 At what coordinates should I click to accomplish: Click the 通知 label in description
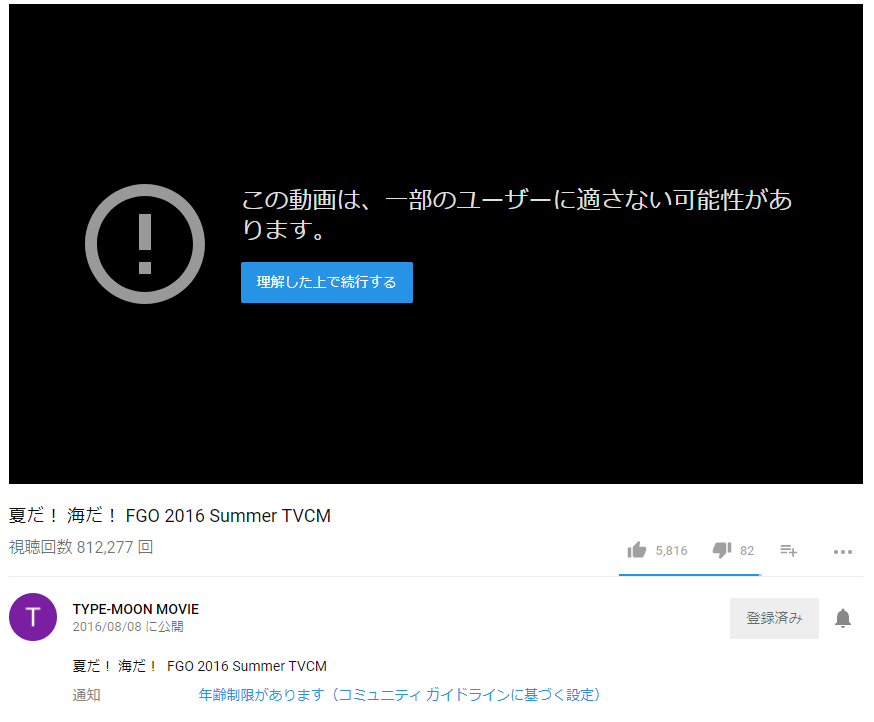coord(87,694)
